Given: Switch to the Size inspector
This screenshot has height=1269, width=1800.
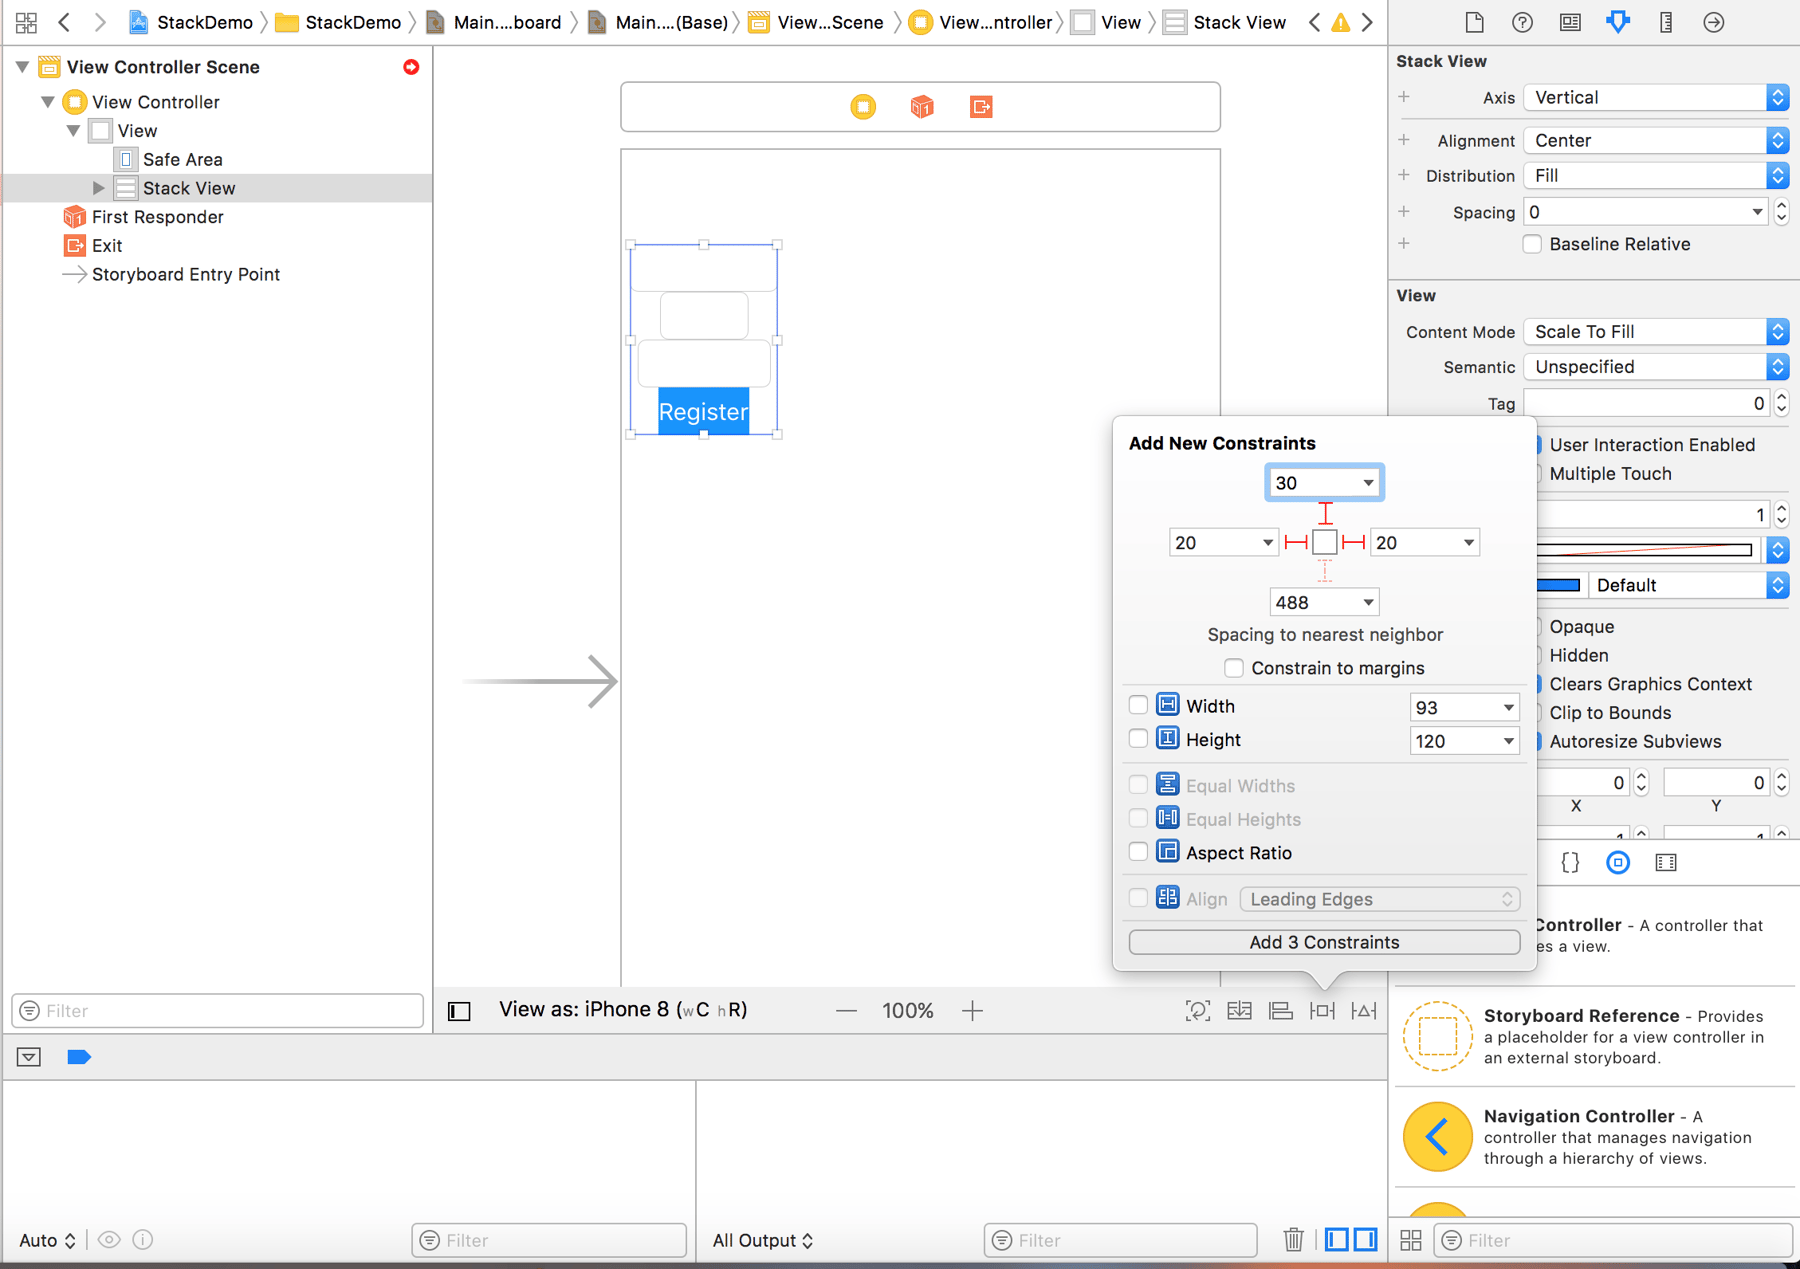Looking at the screenshot, I should click(x=1665, y=22).
